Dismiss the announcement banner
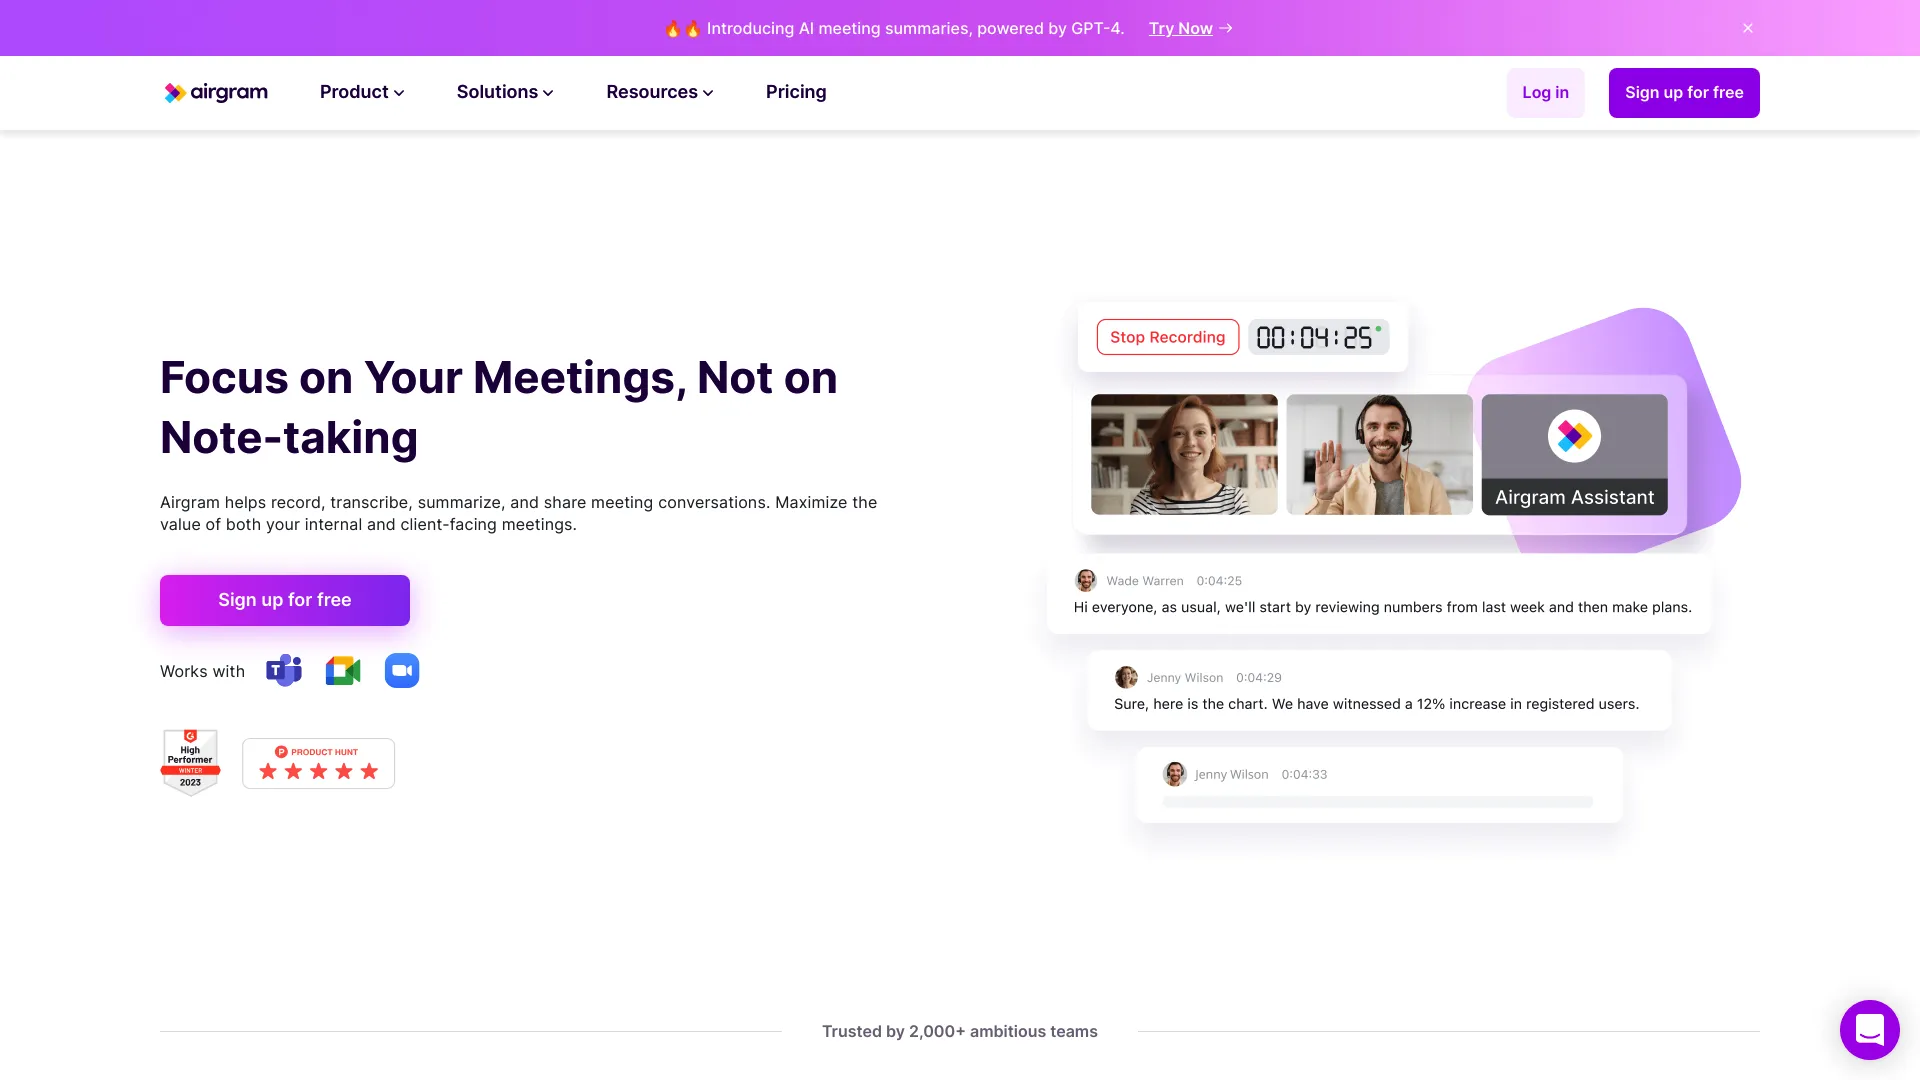1920x1080 pixels. click(1748, 28)
